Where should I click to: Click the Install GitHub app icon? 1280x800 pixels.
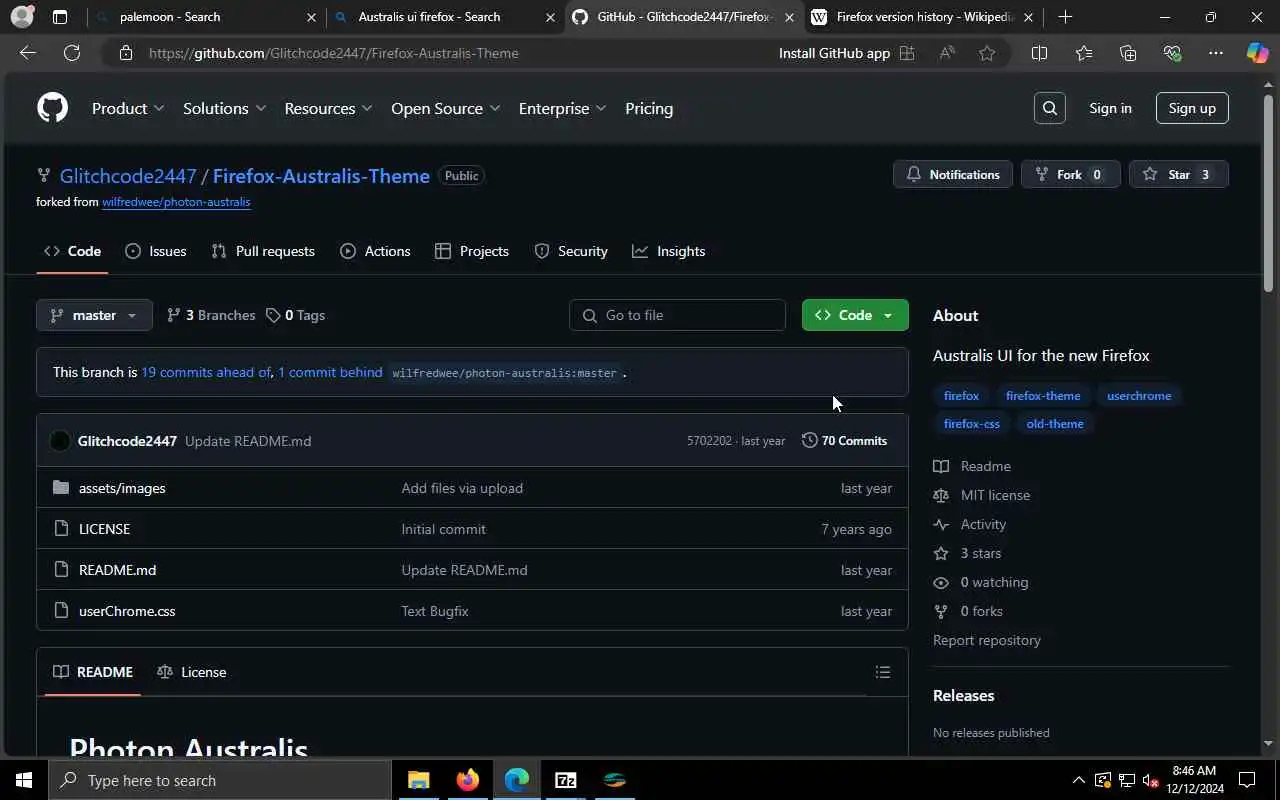[907, 53]
